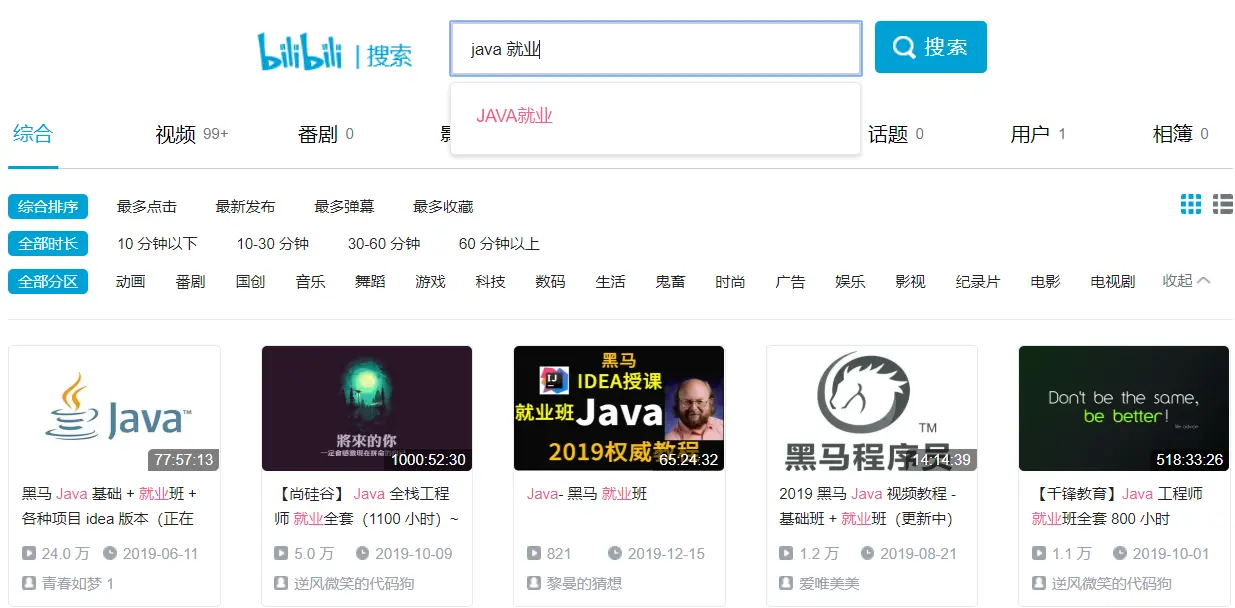Viewport: 1235px width, 608px height.
Task: Filter by 鬼畜 category
Action: coord(671,282)
